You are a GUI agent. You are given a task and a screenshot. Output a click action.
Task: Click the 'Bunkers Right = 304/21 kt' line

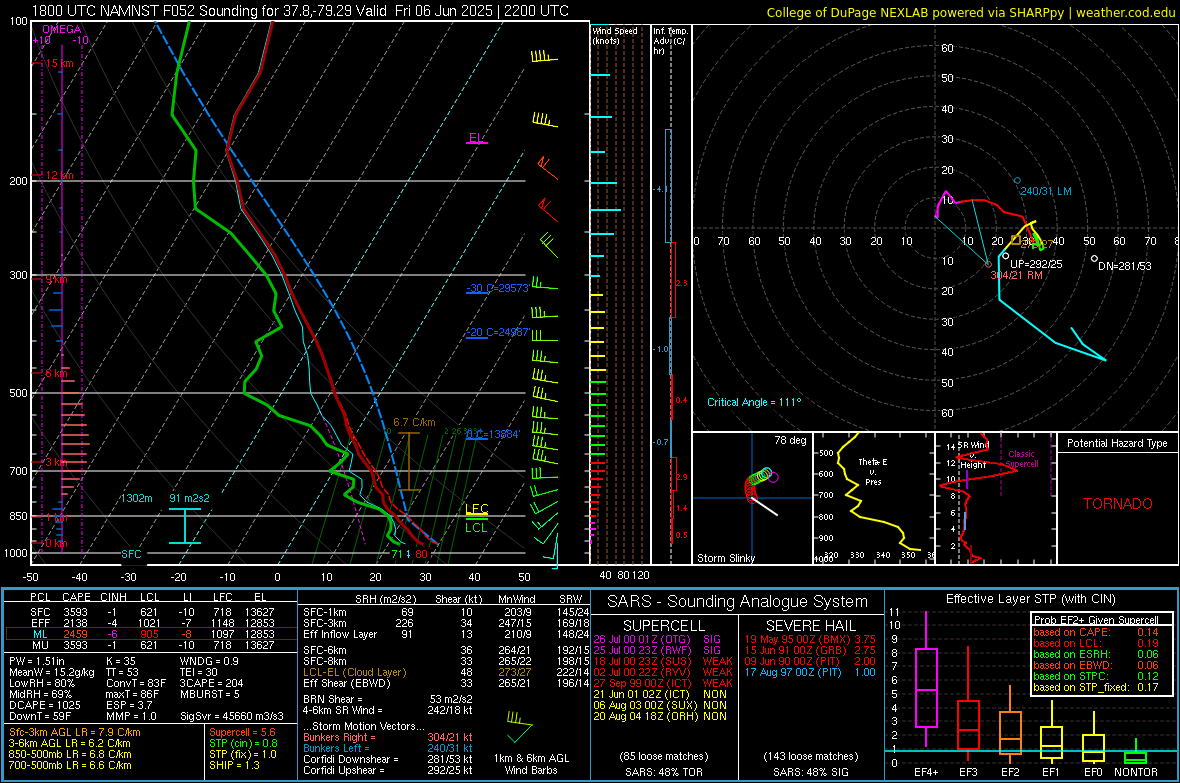(388, 738)
